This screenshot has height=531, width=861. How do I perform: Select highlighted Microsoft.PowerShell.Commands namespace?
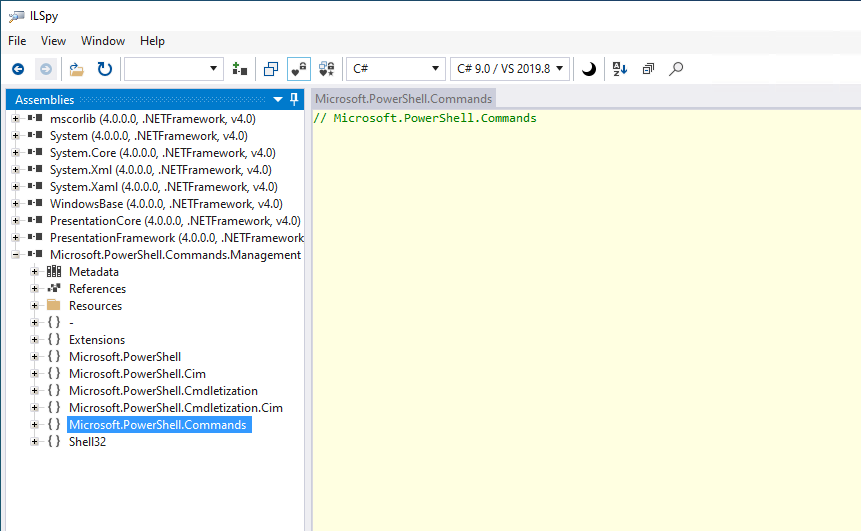159,425
